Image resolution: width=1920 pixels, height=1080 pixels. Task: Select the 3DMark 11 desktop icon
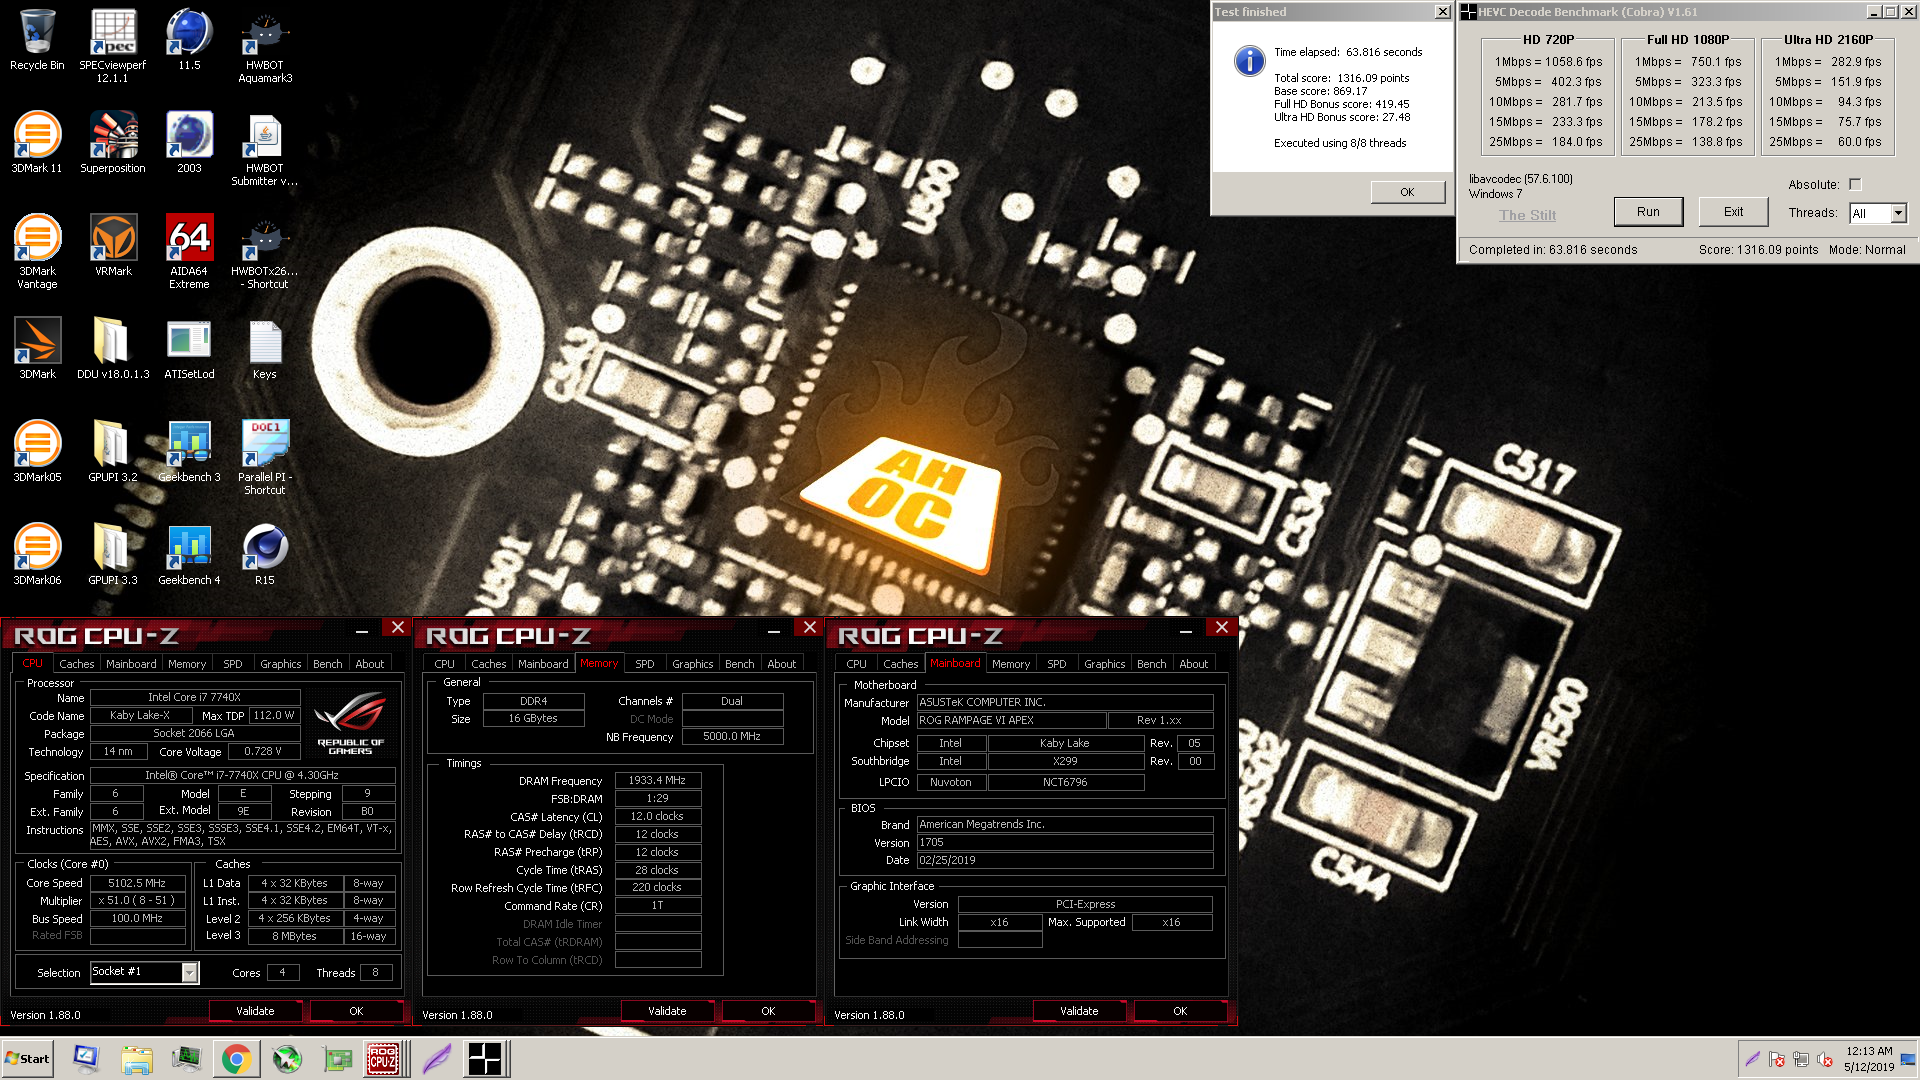click(x=37, y=143)
